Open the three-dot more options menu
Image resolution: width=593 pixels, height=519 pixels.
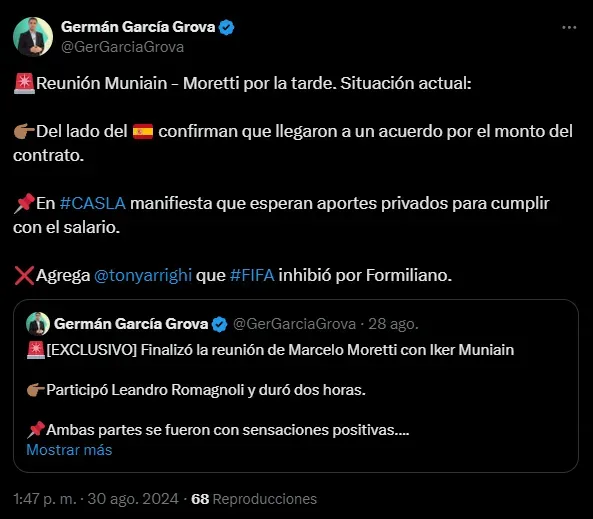pos(569,28)
